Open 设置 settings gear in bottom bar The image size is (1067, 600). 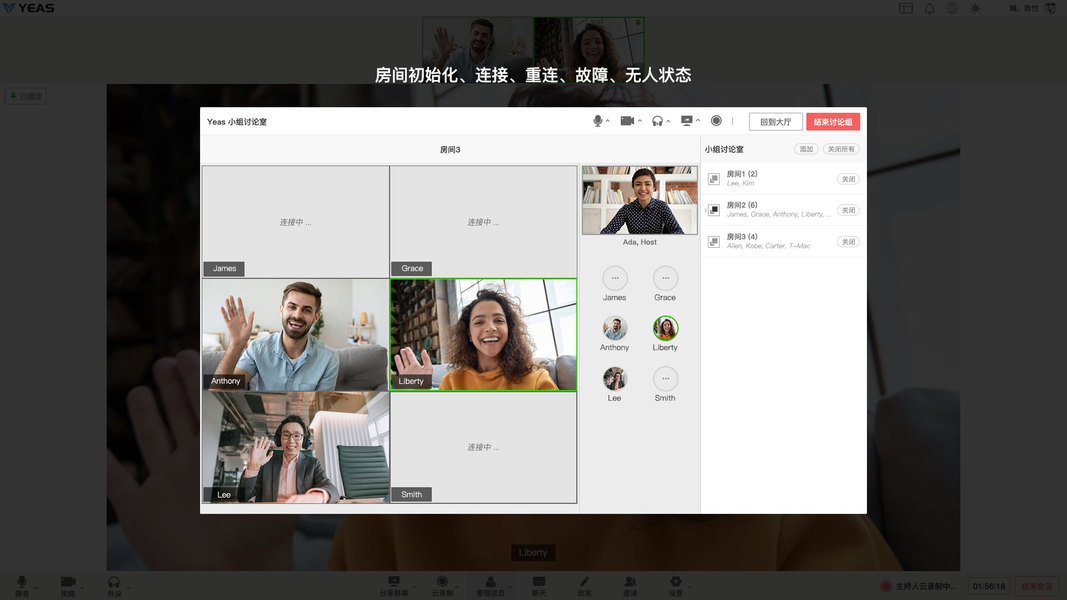click(x=675, y=581)
